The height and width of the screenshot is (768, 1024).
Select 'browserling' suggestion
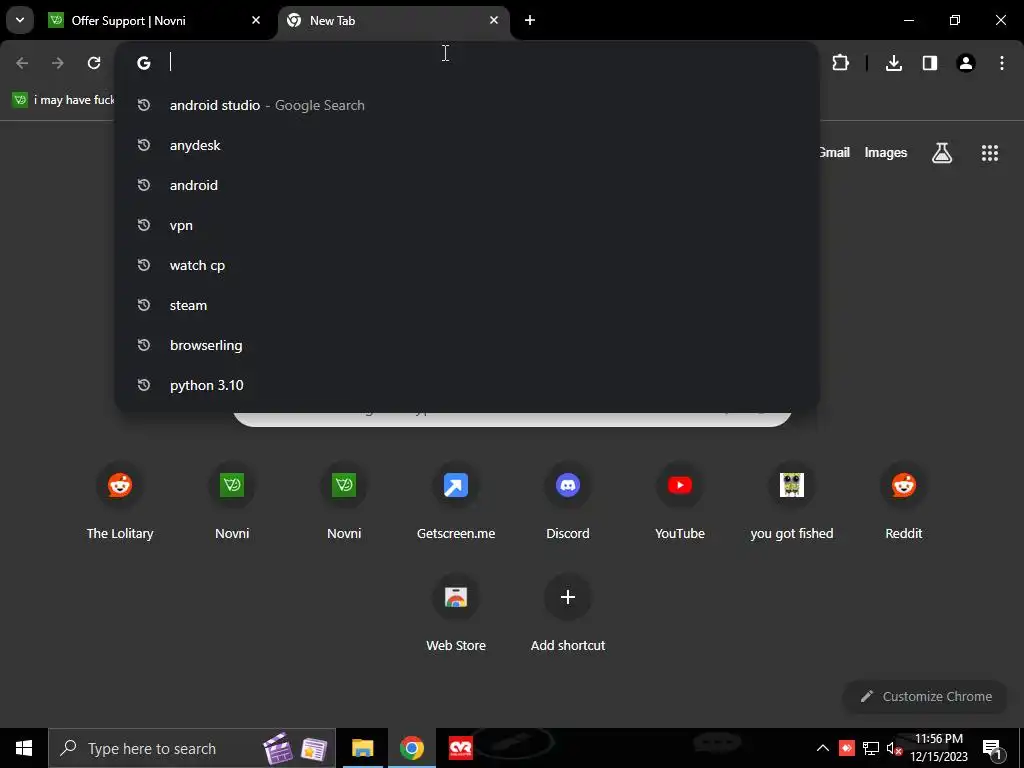[x=467, y=345]
